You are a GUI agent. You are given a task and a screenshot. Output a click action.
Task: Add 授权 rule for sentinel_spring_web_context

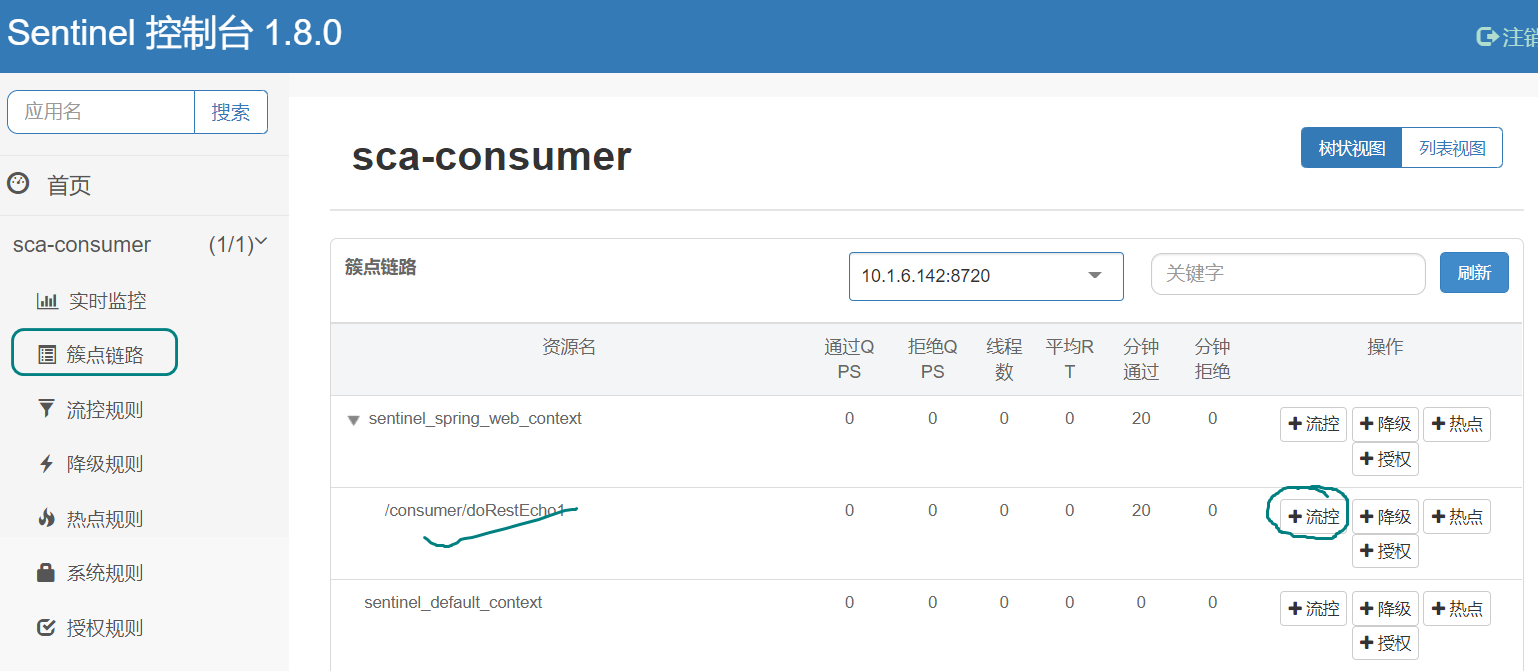[x=1385, y=459]
